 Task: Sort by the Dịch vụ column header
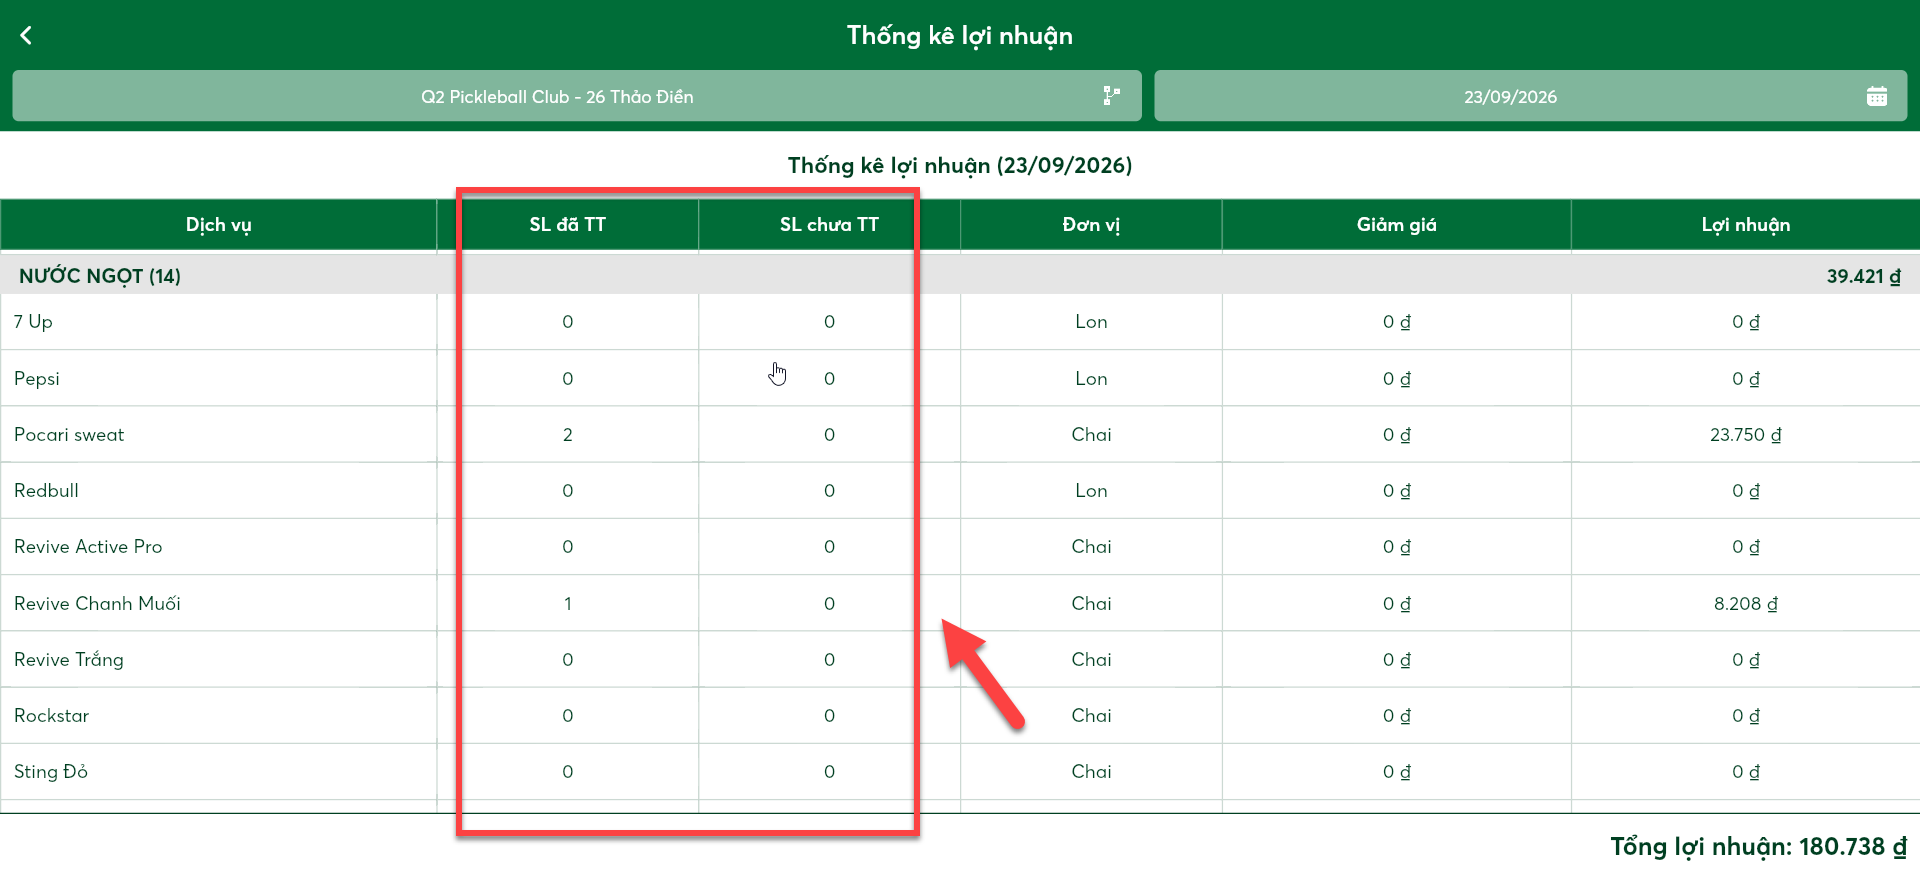(x=218, y=225)
